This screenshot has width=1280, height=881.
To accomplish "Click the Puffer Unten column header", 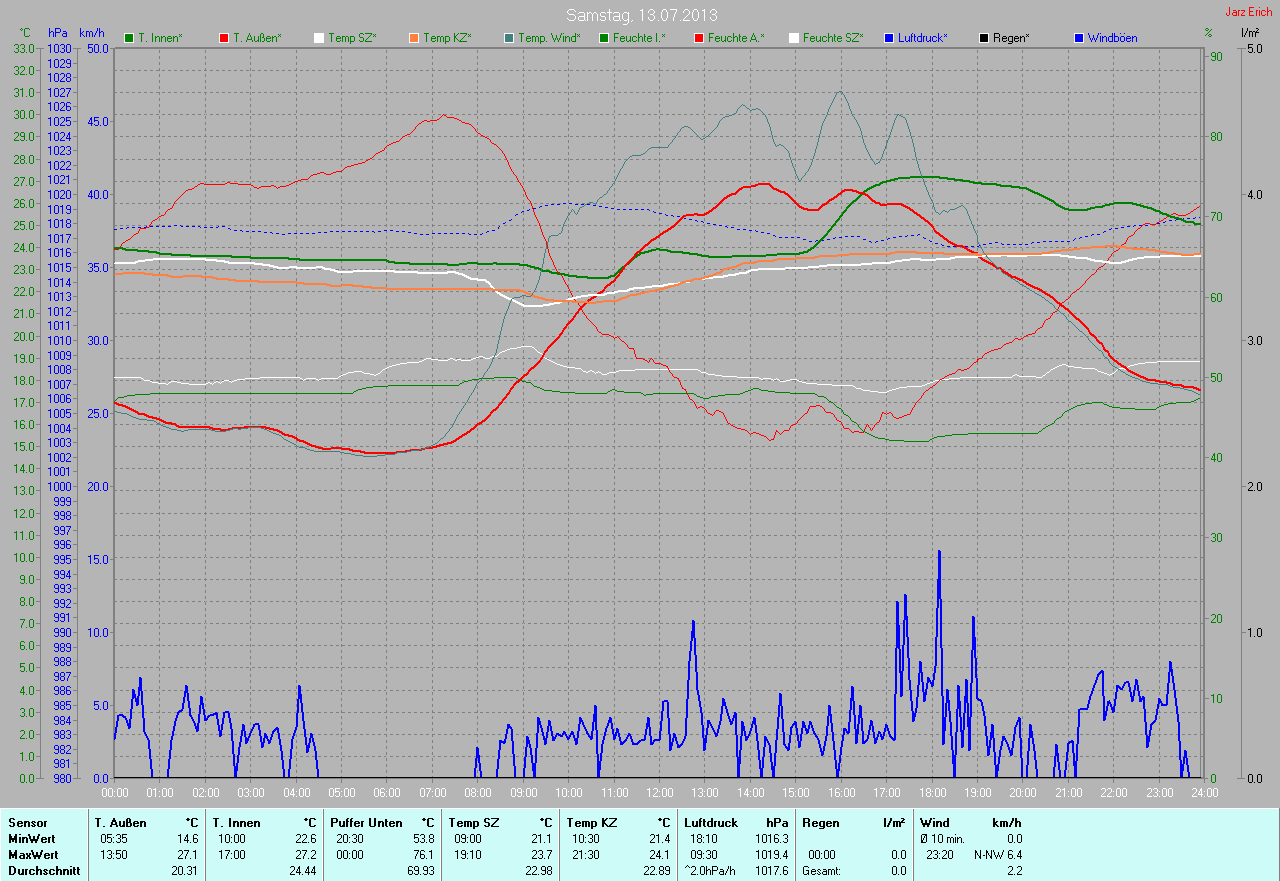I will point(366,823).
